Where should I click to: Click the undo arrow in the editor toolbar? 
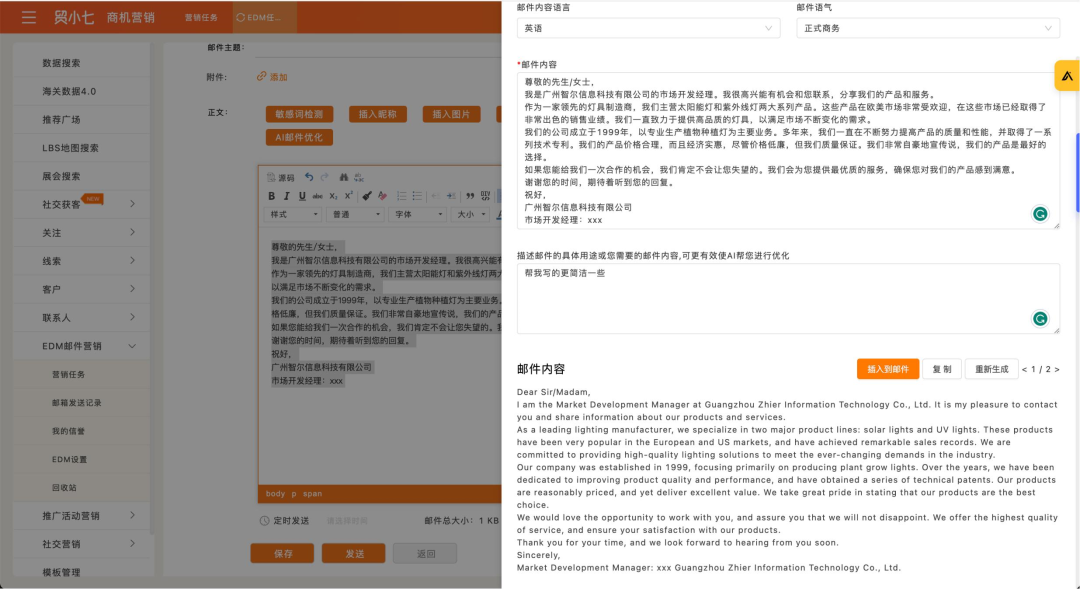pos(309,177)
